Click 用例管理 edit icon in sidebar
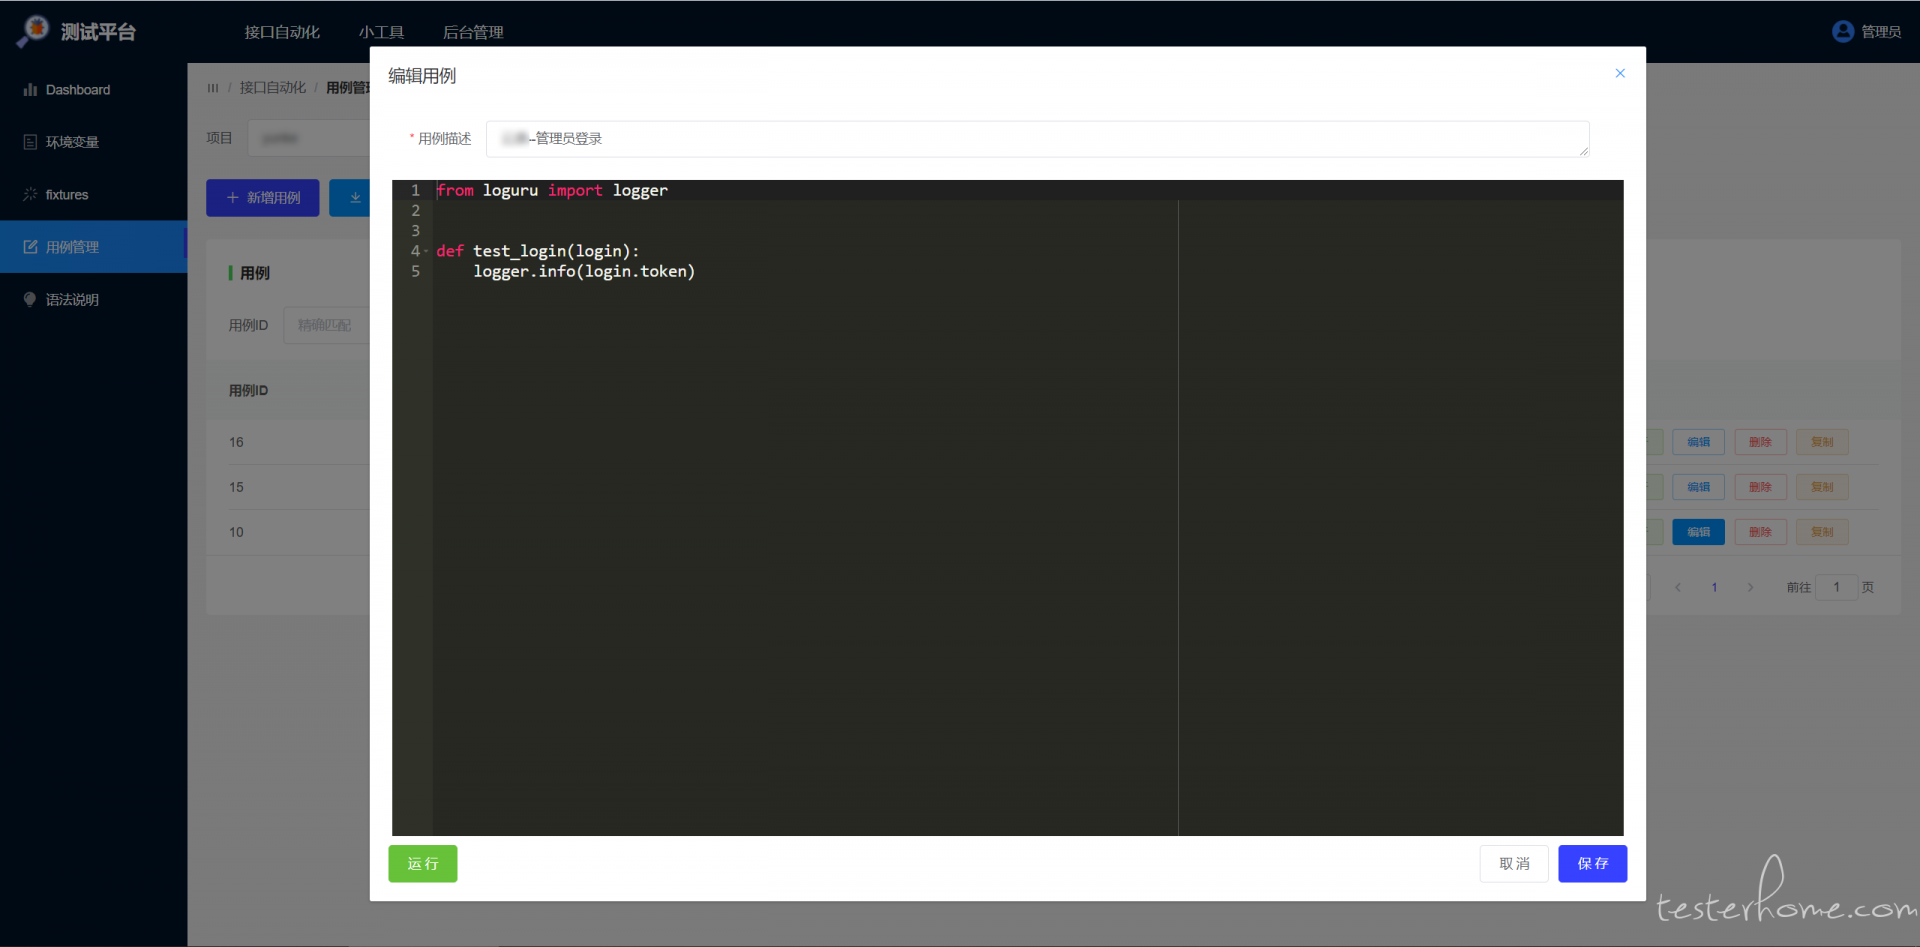The width and height of the screenshot is (1920, 947). (30, 247)
